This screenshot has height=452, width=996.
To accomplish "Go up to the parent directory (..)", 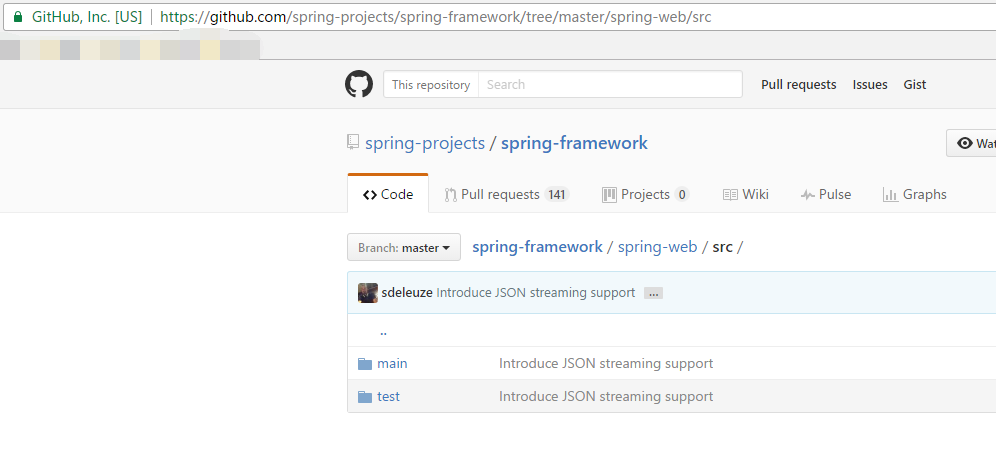I will (x=383, y=331).
